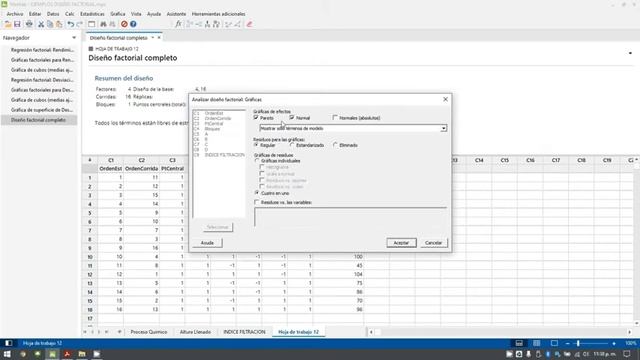This screenshot has height=360, width=640.
Task: Open the output tab dropdown arrow
Action: [153, 38]
